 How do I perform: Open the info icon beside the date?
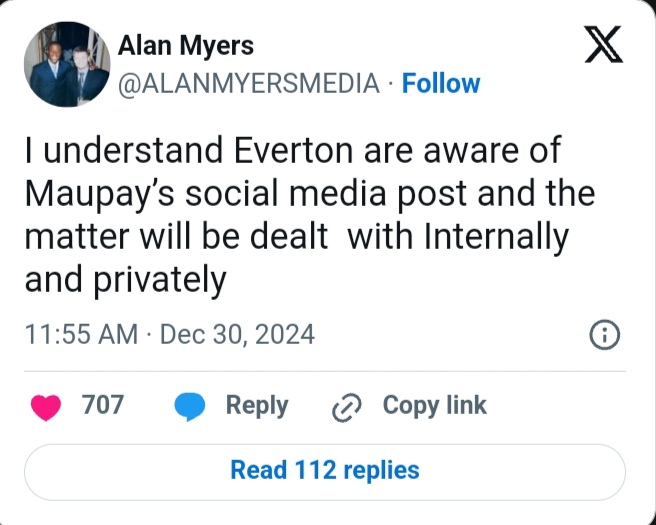tap(605, 336)
